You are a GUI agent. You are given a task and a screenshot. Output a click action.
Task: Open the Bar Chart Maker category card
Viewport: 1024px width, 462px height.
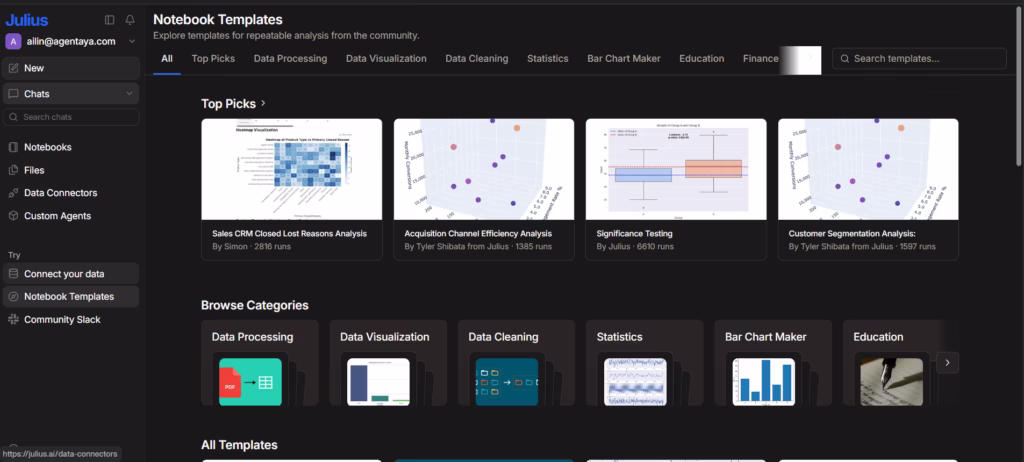pyautogui.click(x=773, y=363)
